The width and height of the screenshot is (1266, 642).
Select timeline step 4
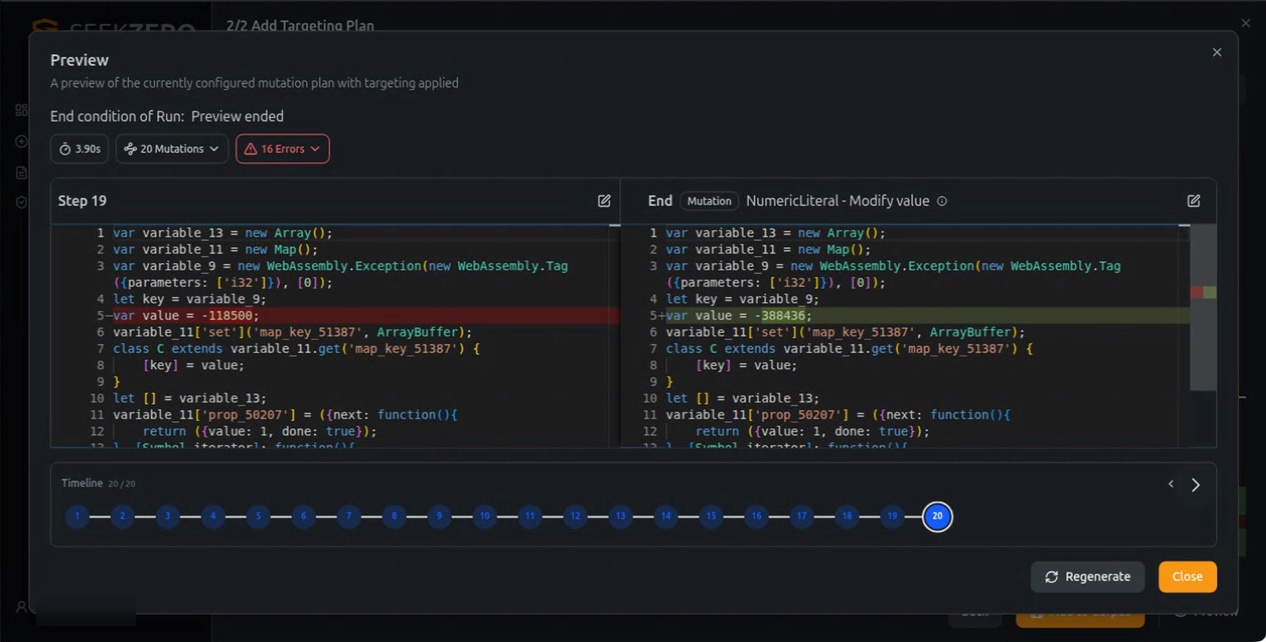click(213, 517)
